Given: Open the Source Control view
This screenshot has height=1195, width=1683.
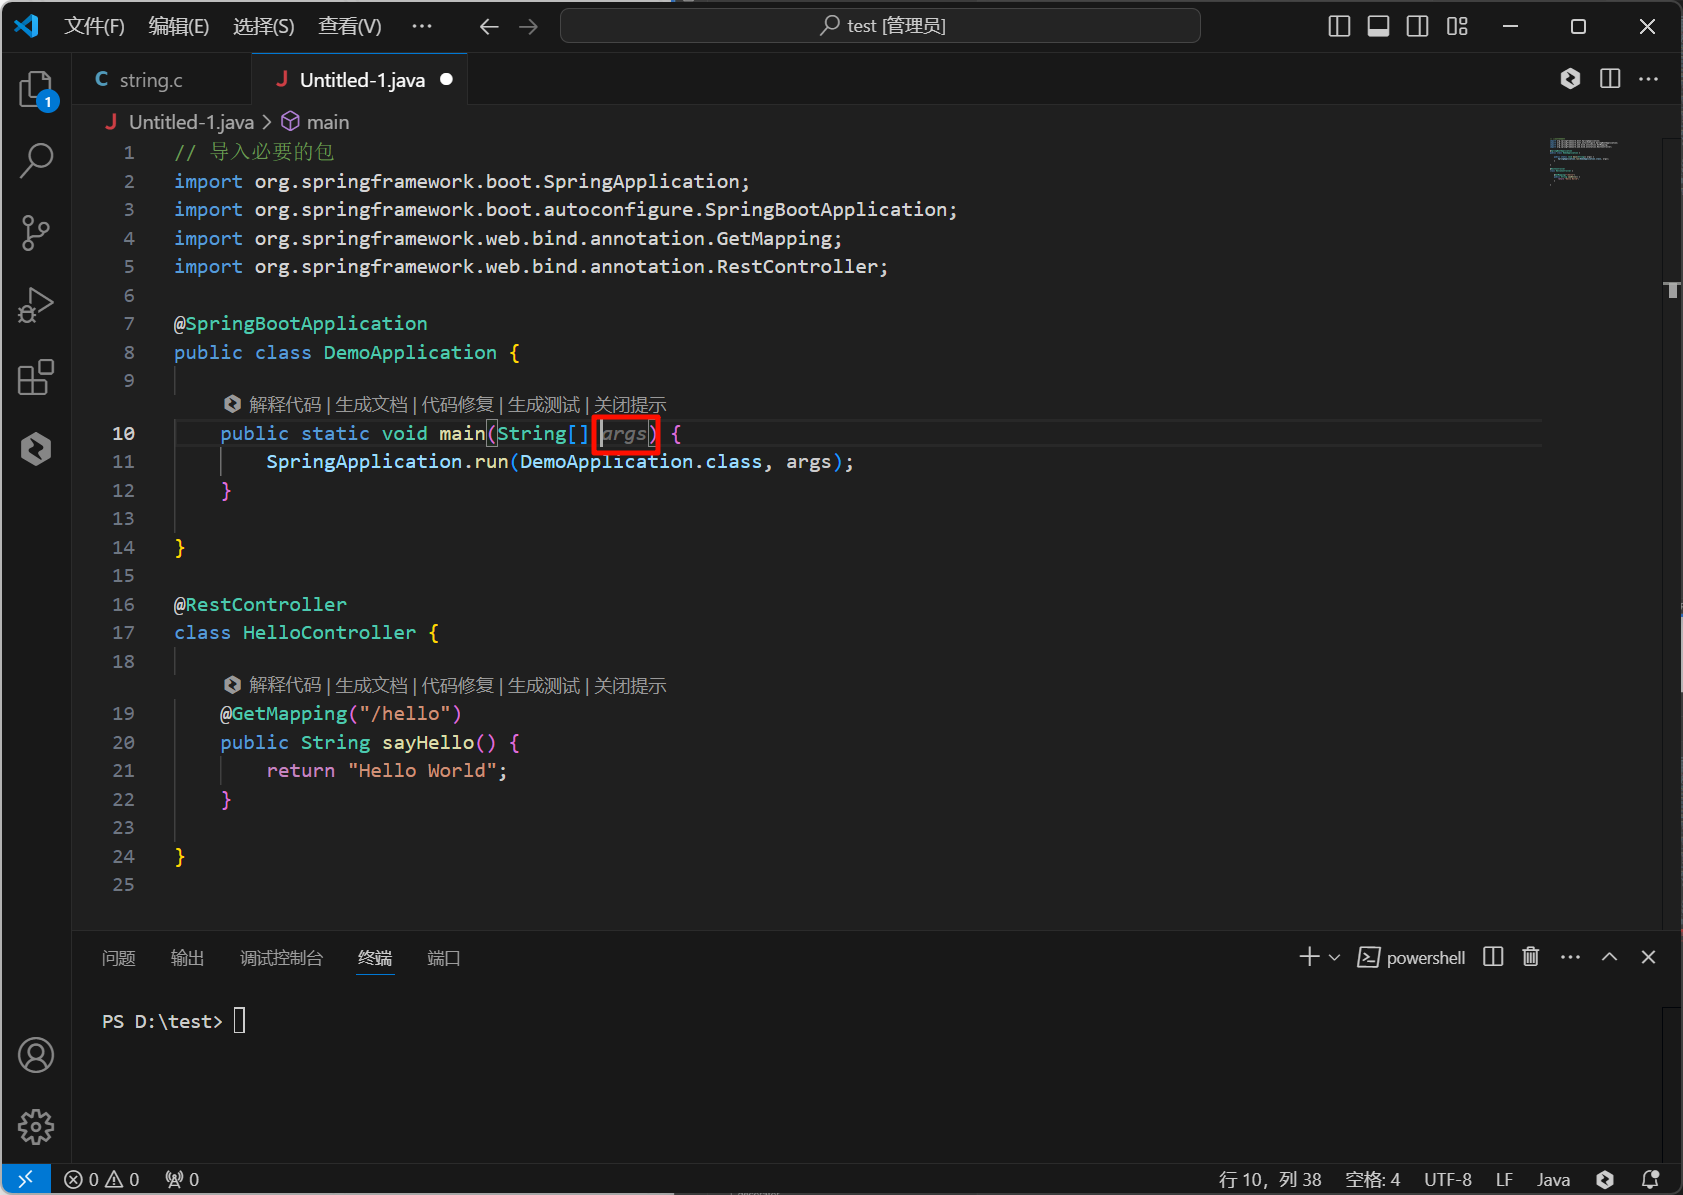Looking at the screenshot, I should point(36,232).
